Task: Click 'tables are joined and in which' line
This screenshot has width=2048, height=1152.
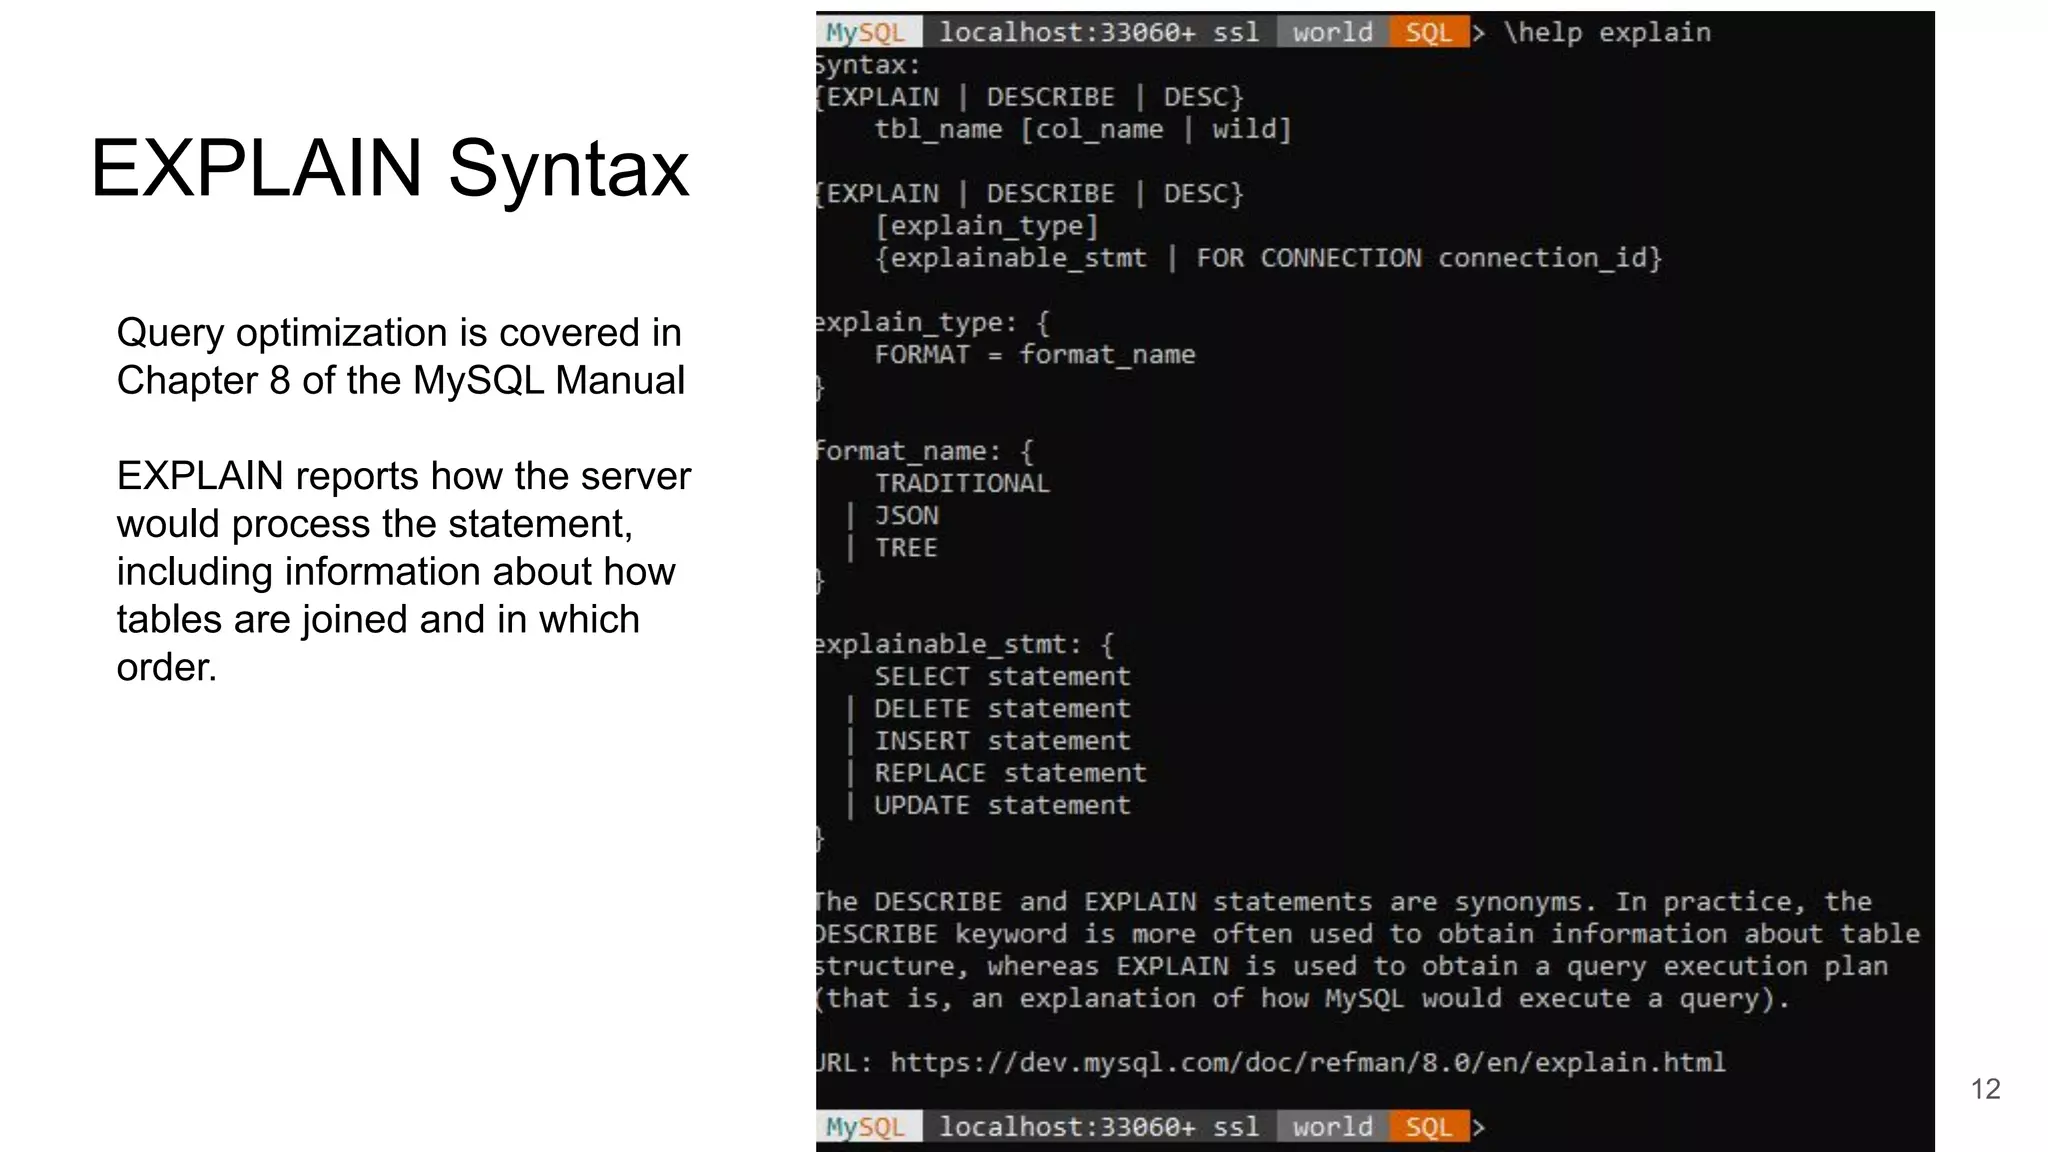Action: [378, 620]
